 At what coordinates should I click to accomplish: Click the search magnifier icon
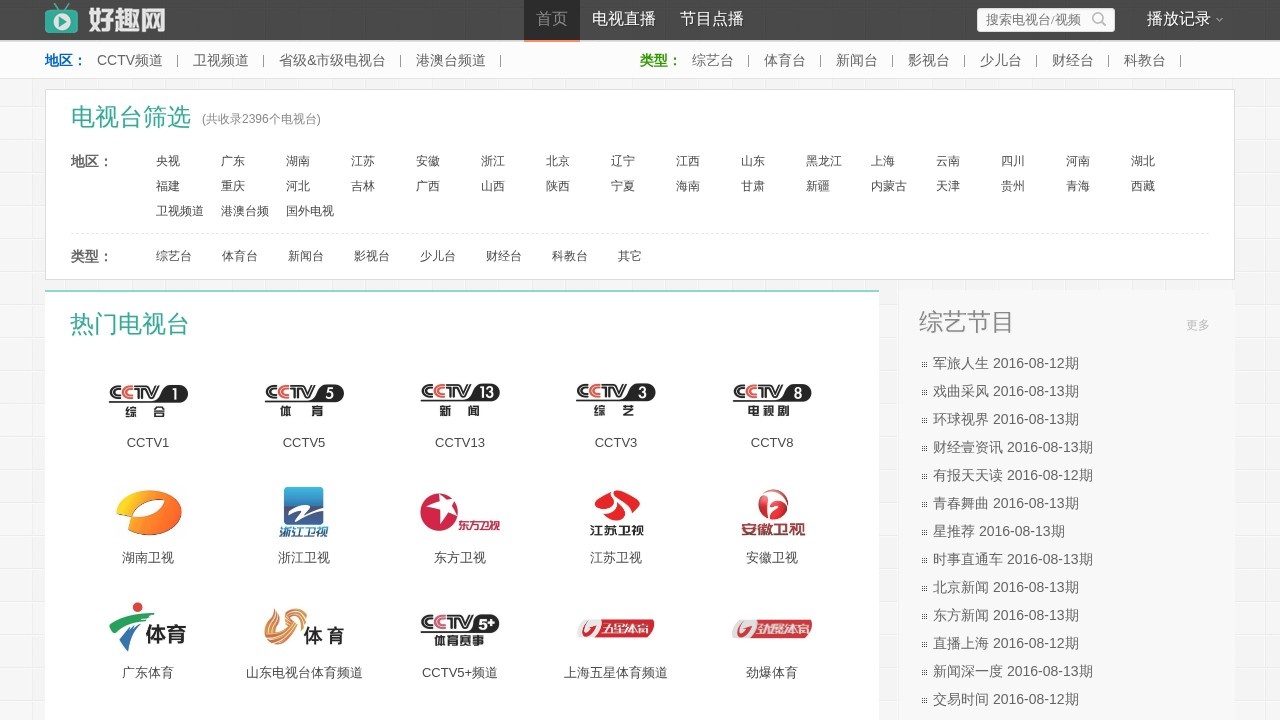click(x=1099, y=20)
